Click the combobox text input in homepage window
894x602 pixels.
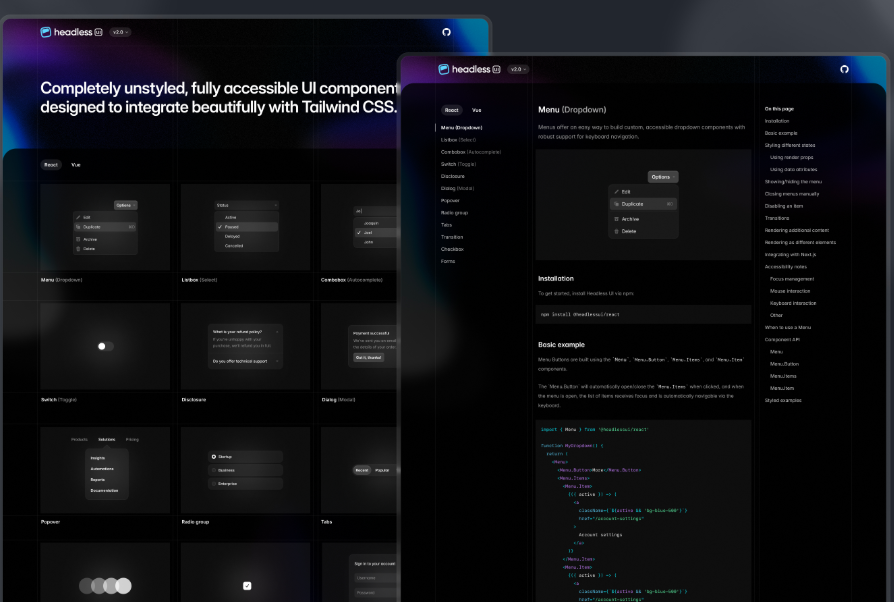click(x=375, y=211)
